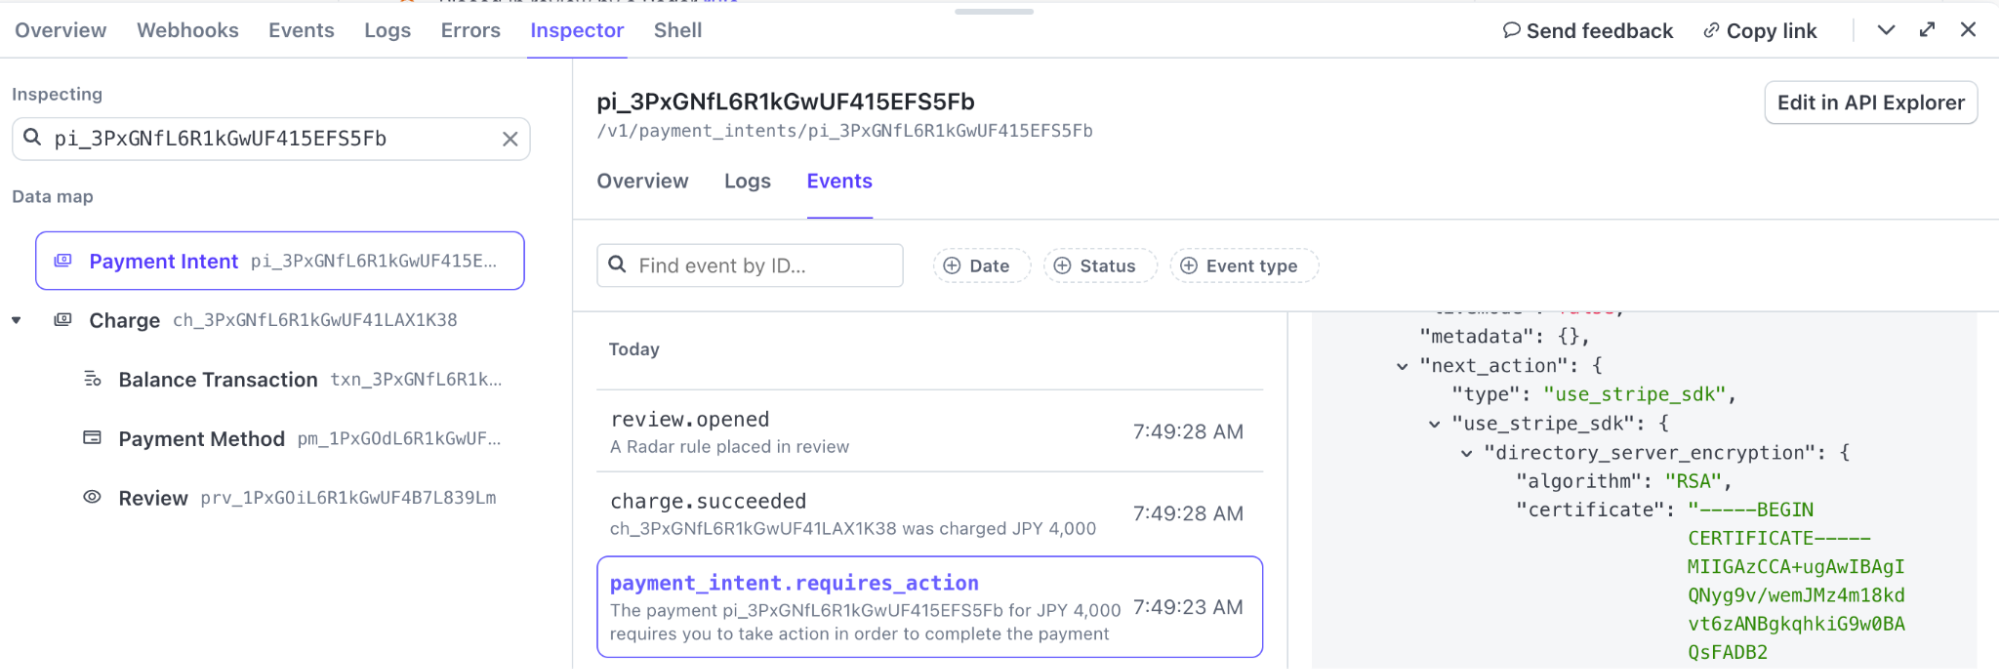Collapse the next_action JSON node

click(1402, 366)
